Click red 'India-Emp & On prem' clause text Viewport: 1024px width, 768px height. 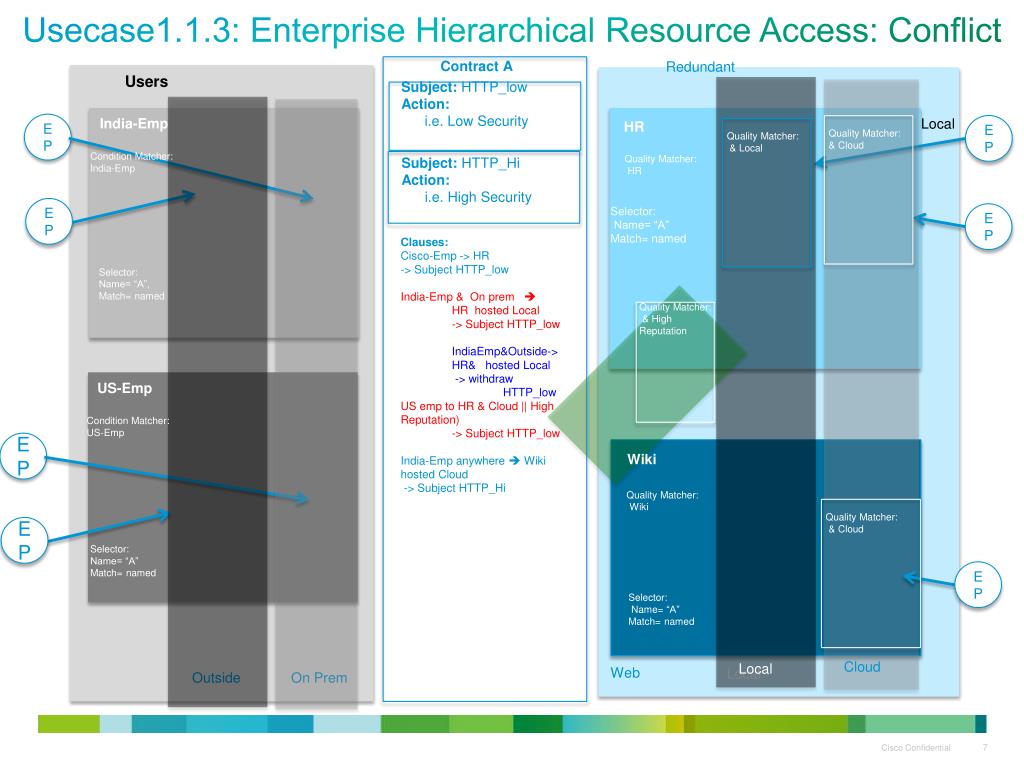(457, 296)
